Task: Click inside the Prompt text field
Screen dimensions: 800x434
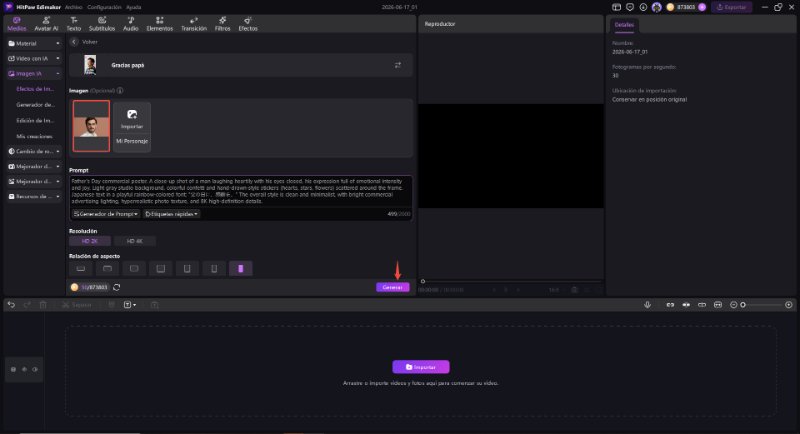Action: point(241,191)
